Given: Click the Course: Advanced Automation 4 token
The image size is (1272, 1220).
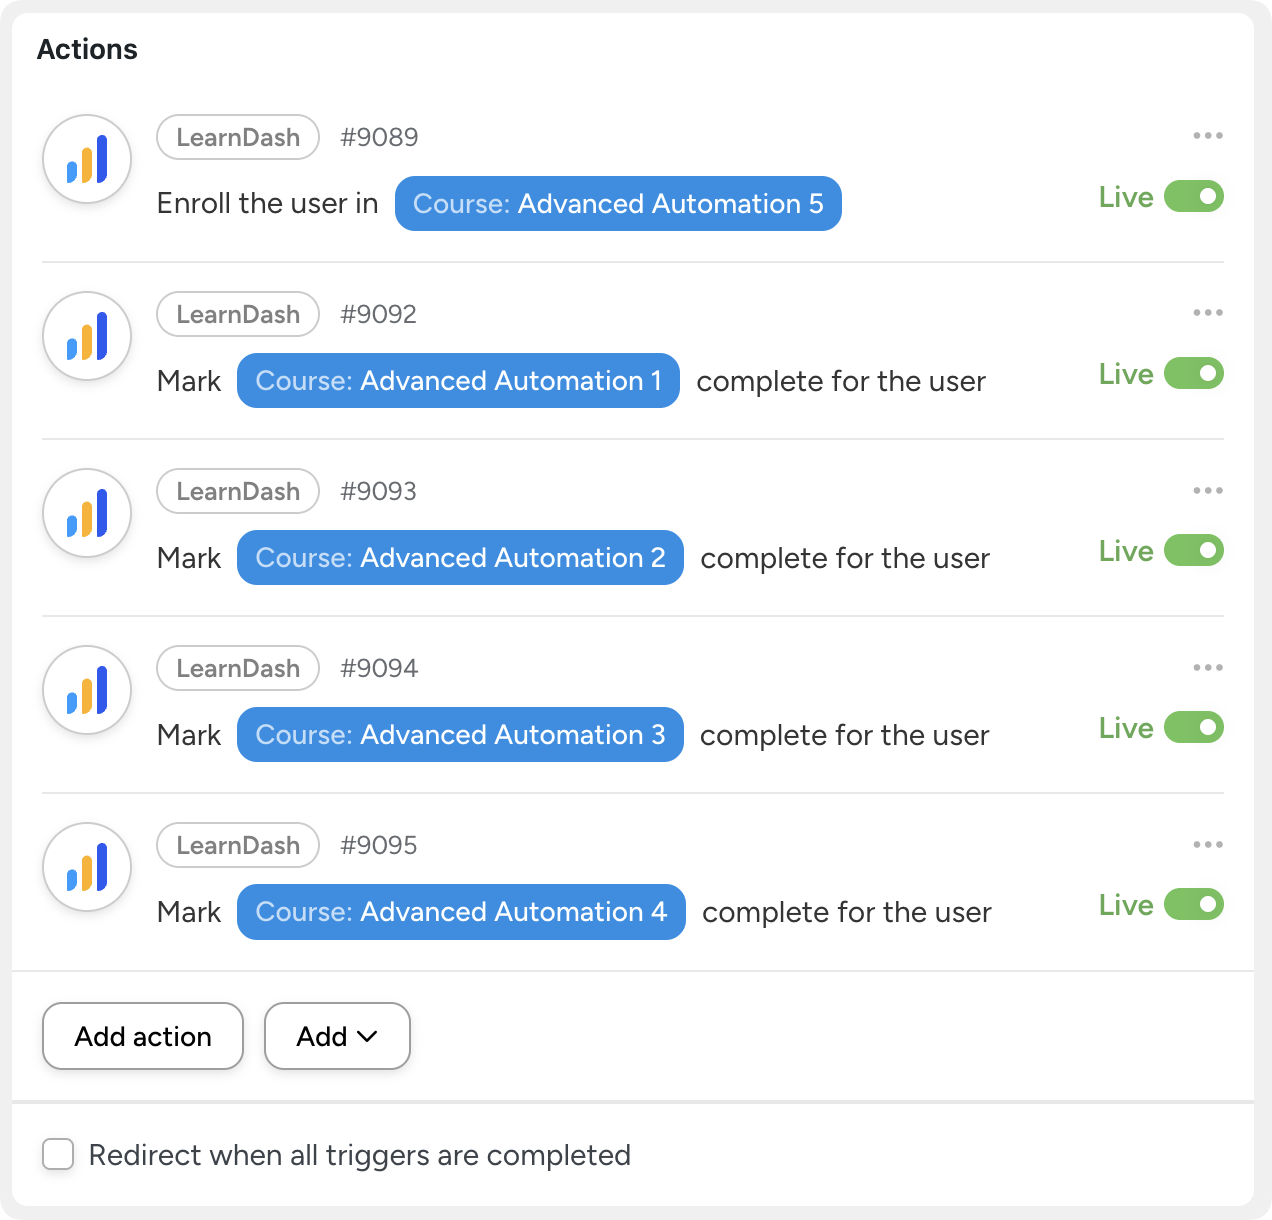Looking at the screenshot, I should tap(461, 912).
